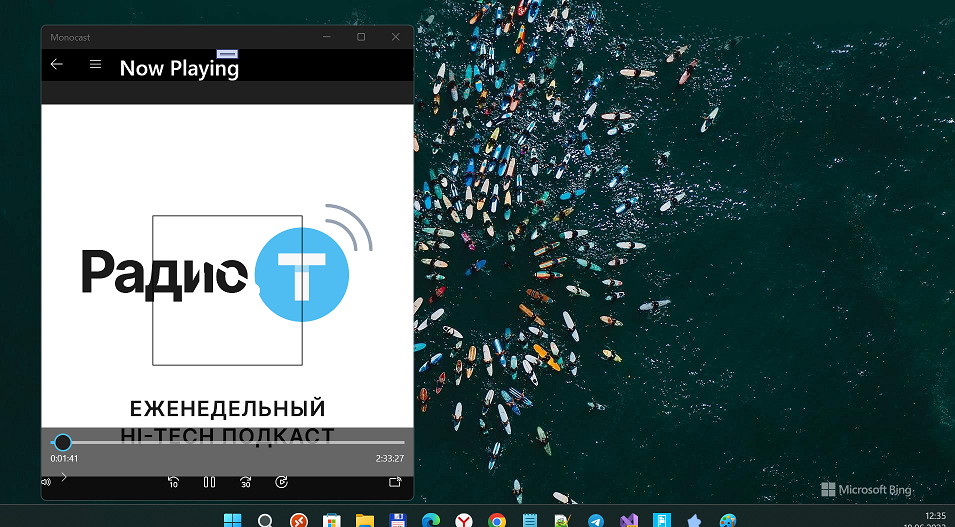Click the taskbar clock showing 12:35
The image size is (955, 527).
[x=935, y=516]
